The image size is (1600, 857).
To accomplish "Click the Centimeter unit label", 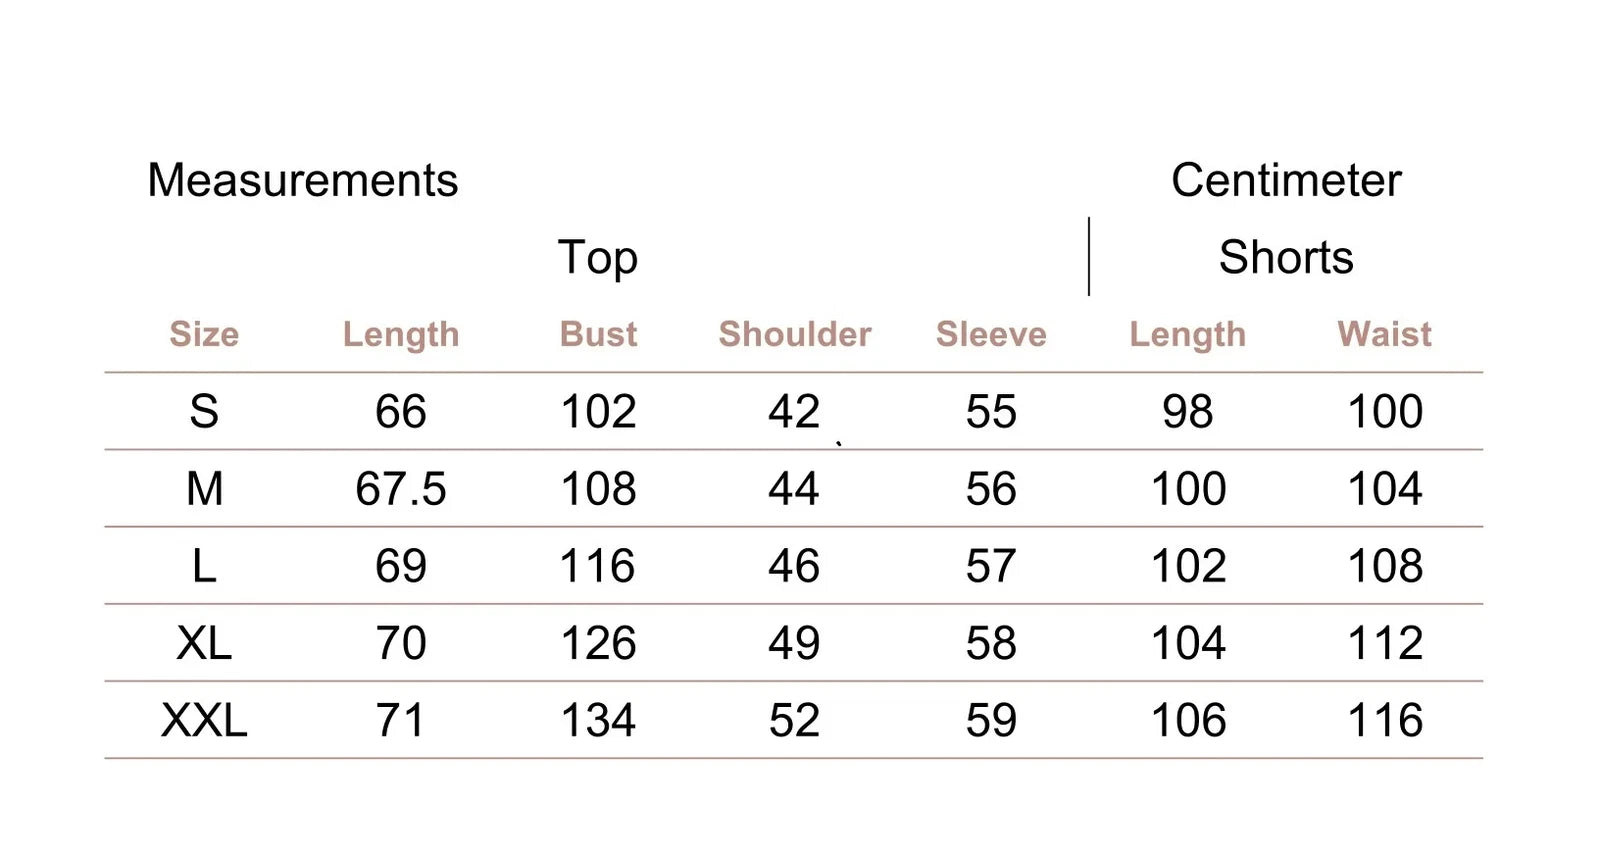I will pos(1285,181).
